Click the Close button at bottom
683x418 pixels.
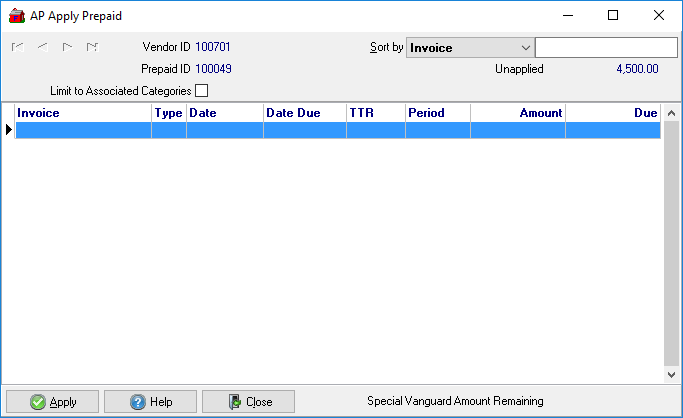[248, 402]
